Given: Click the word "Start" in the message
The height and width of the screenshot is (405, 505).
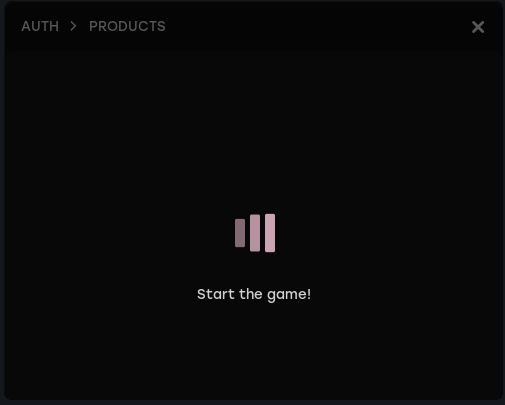Looking at the screenshot, I should coord(216,294).
